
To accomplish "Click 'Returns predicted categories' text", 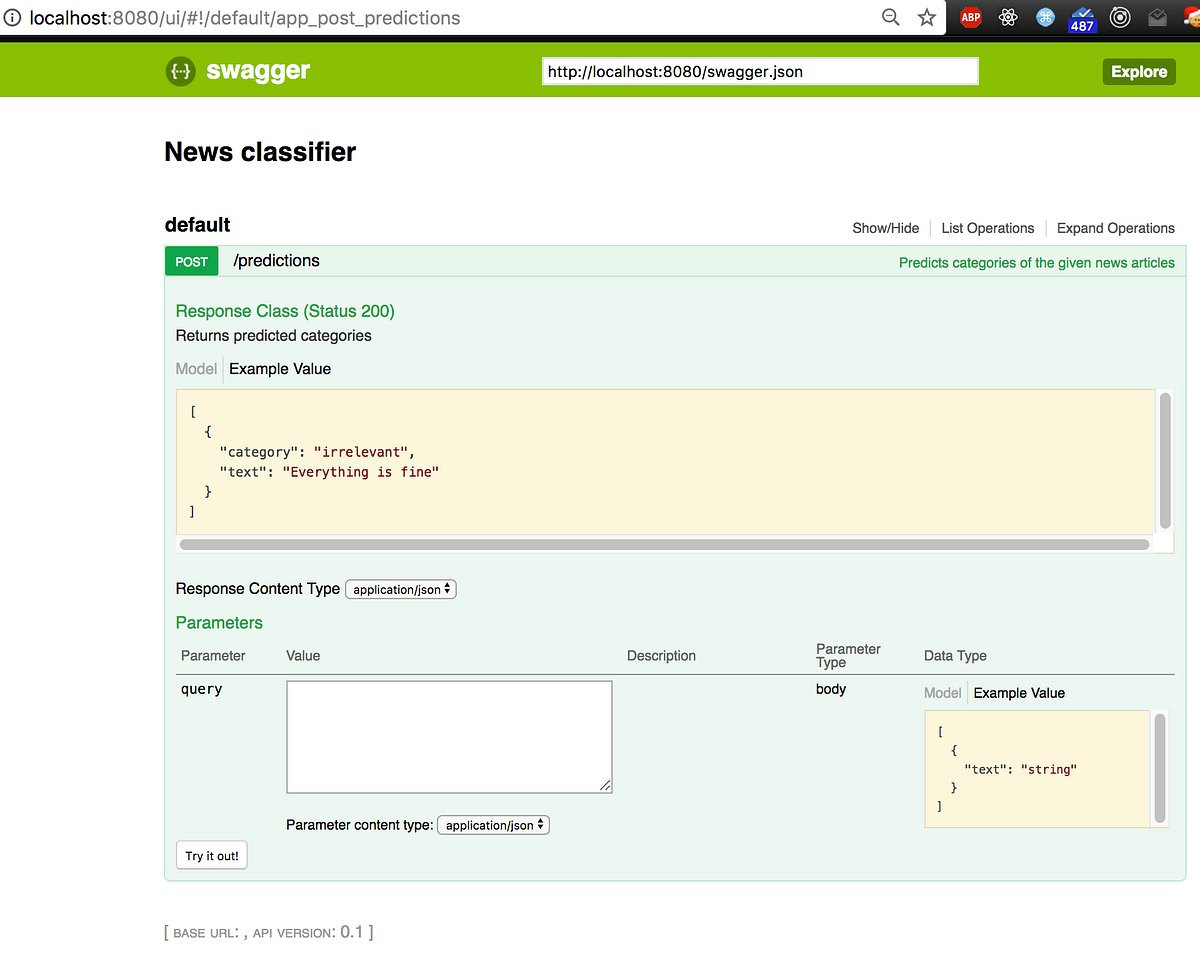I will (x=274, y=336).
